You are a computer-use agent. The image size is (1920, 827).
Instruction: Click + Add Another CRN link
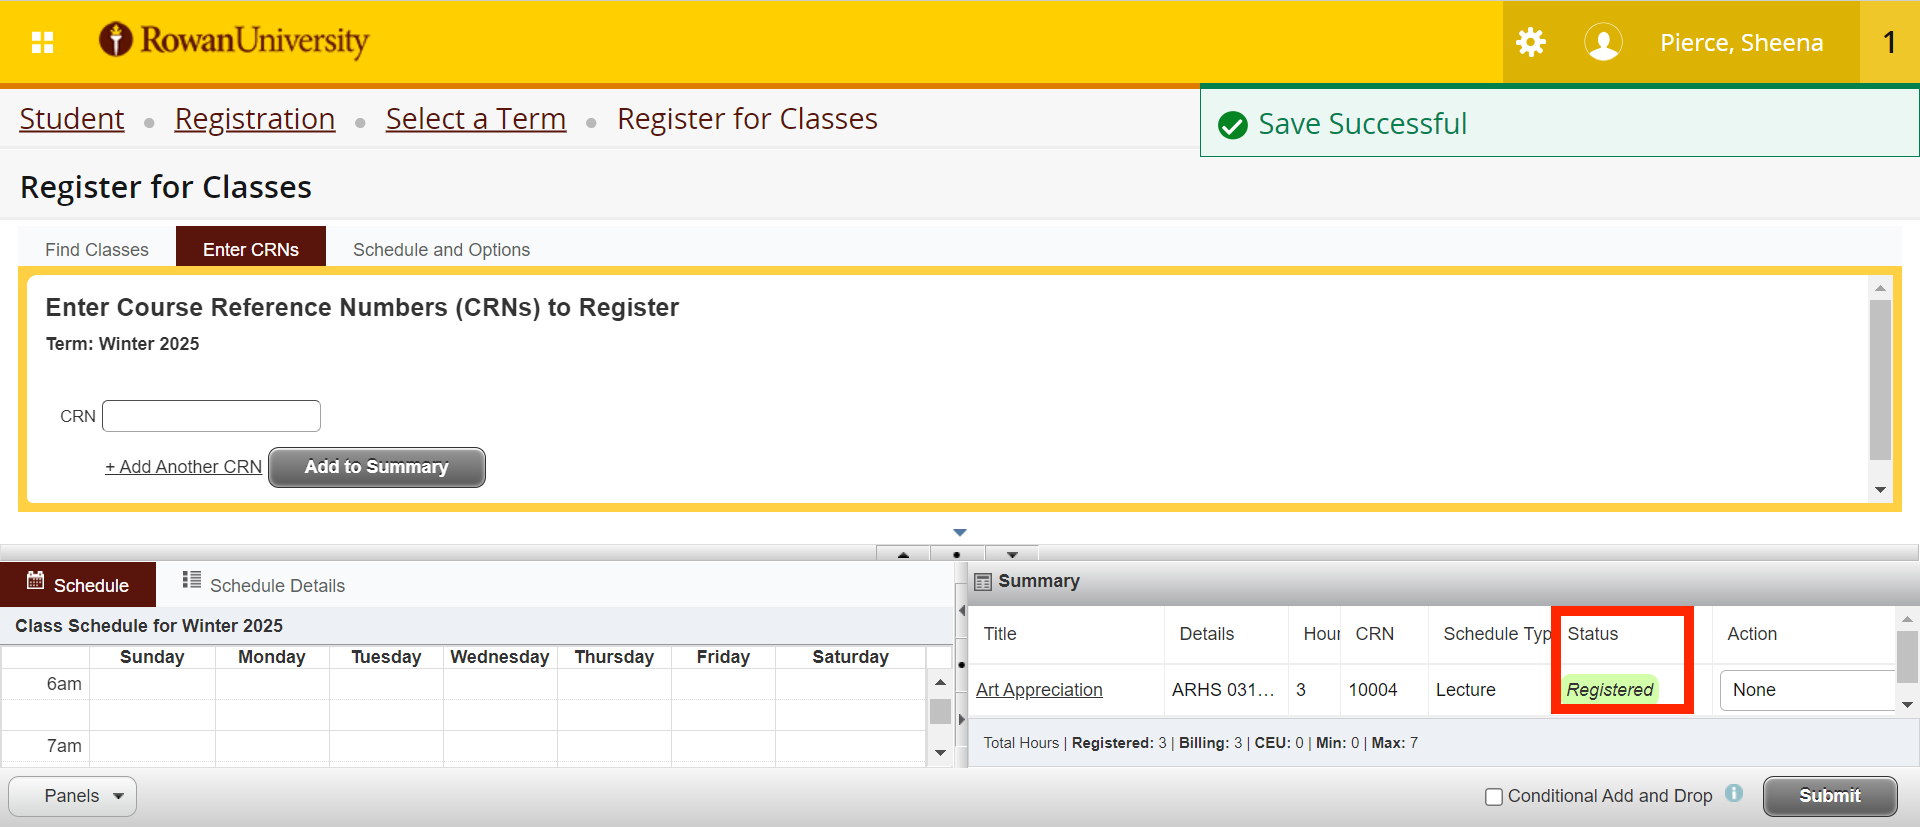[x=184, y=467]
